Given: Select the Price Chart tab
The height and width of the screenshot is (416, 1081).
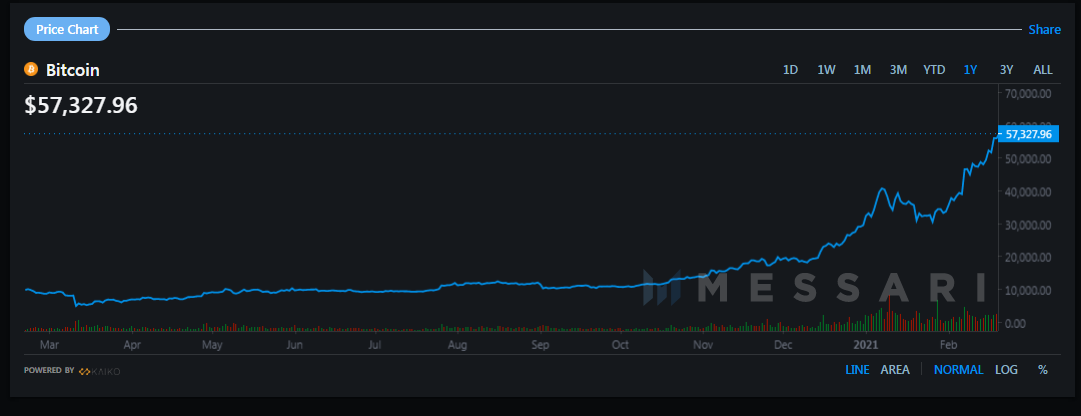Looking at the screenshot, I should [67, 29].
